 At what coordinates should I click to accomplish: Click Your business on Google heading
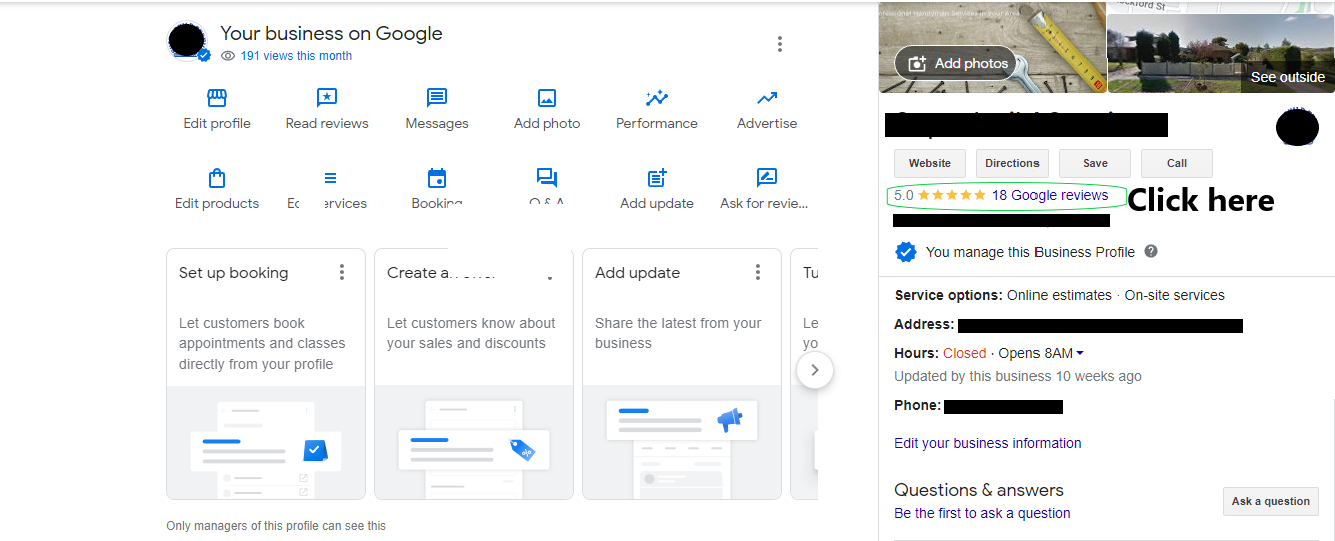coord(331,33)
